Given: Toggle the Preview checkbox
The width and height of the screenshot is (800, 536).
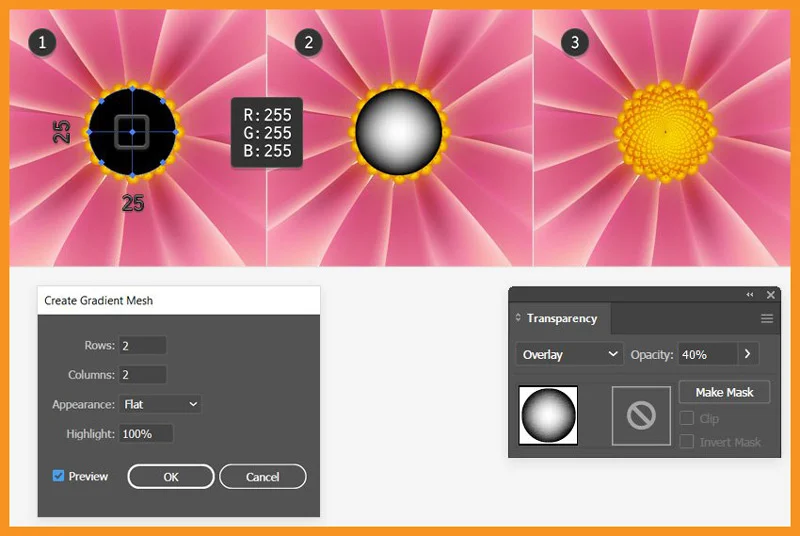Looking at the screenshot, I should (x=58, y=476).
